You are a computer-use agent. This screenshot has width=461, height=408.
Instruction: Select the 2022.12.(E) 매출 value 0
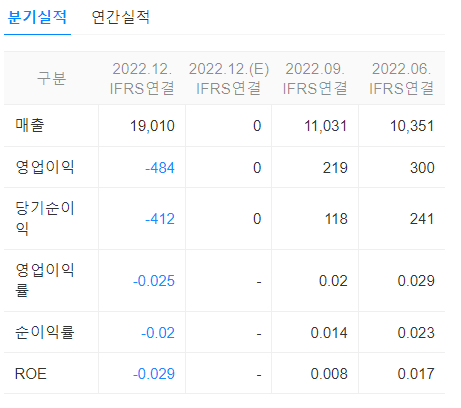click(x=257, y=126)
